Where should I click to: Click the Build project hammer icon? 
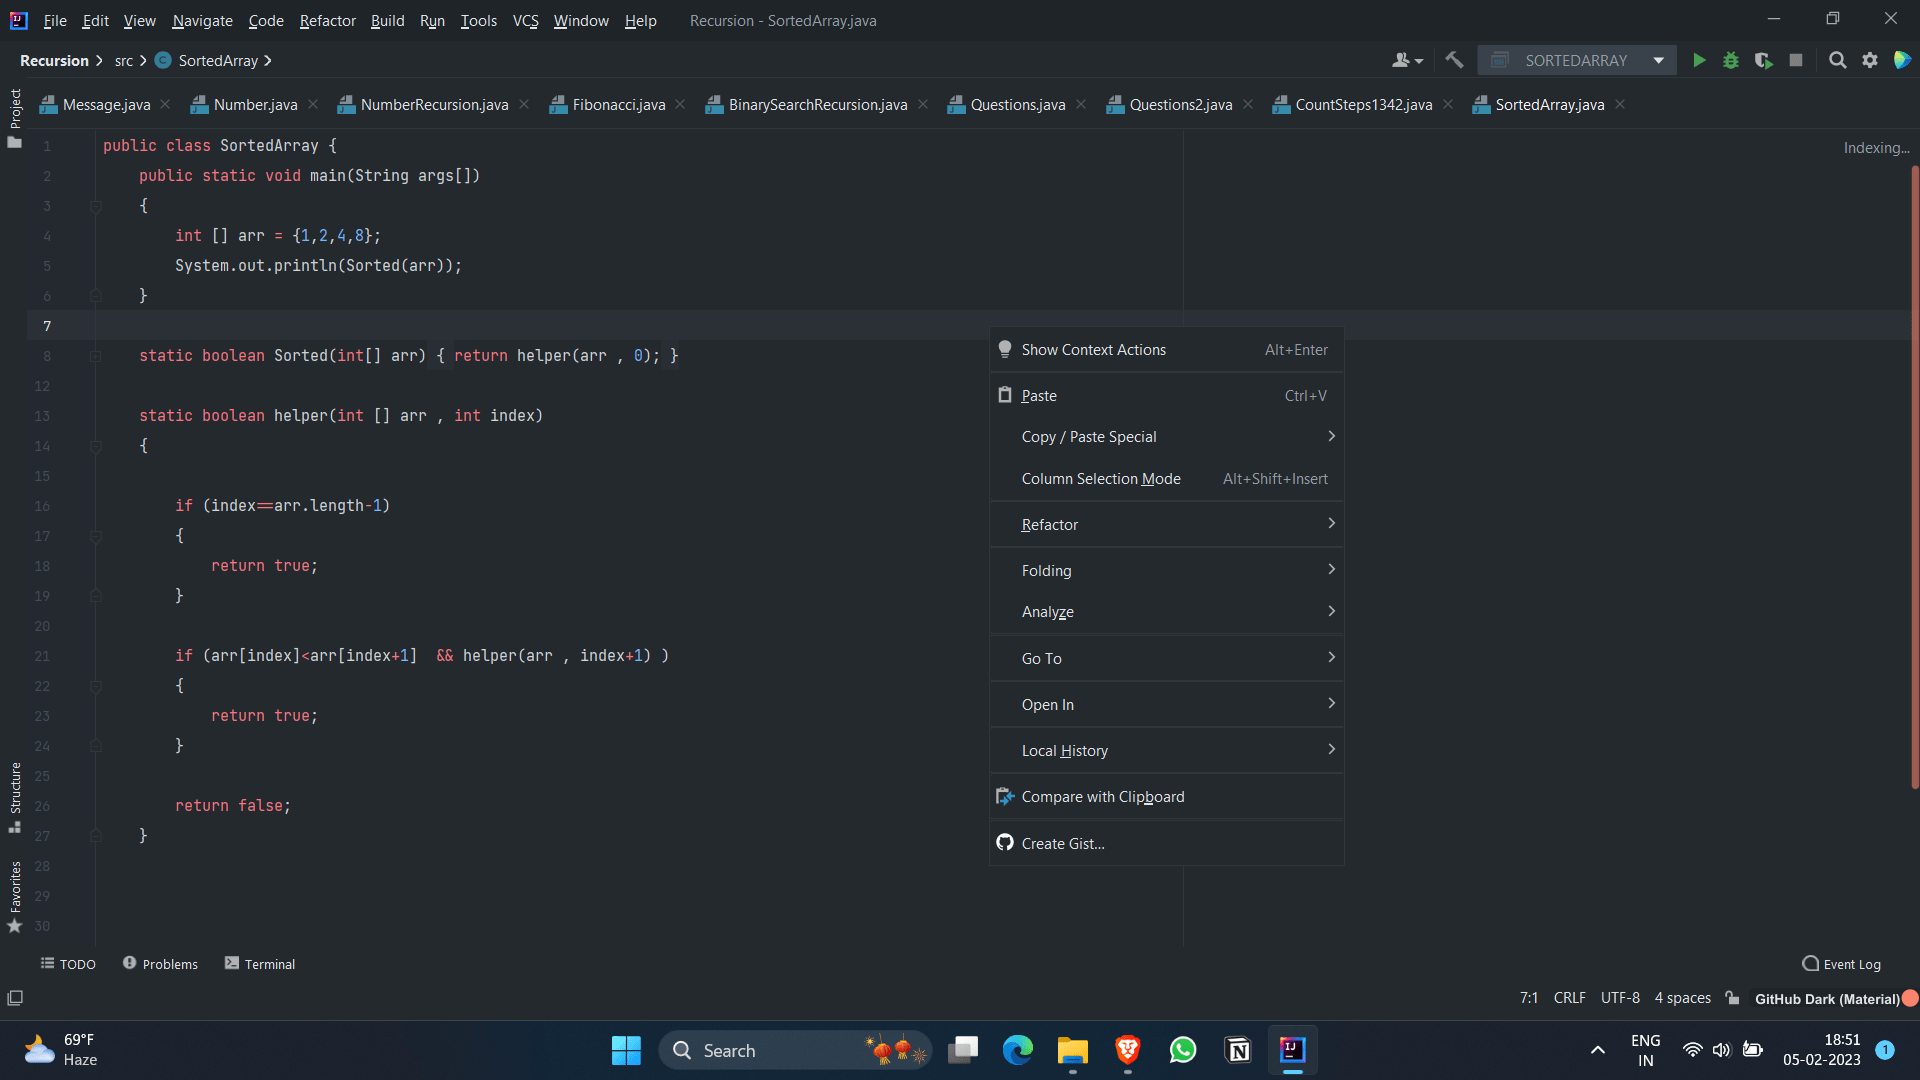click(1454, 61)
